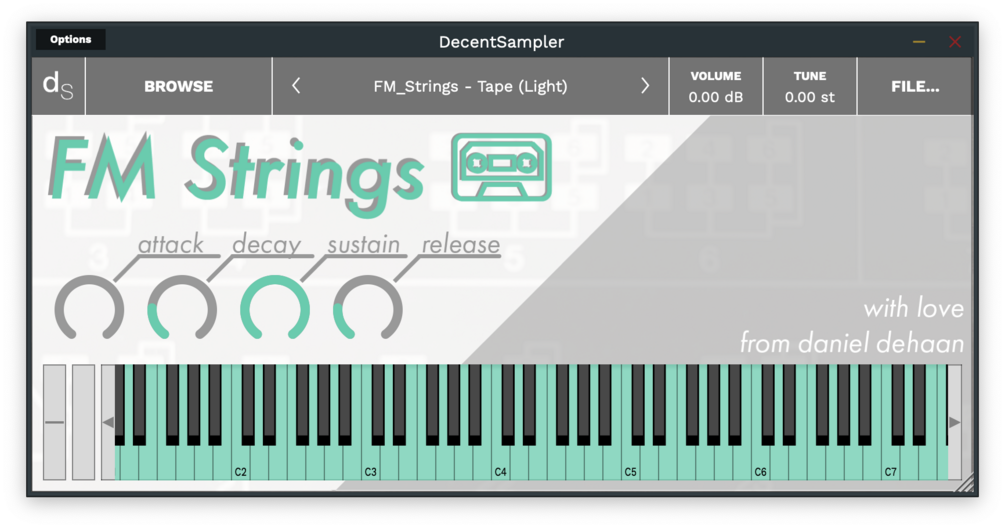
Task: Click the DecentSampler dS logo icon
Action: click(58, 87)
